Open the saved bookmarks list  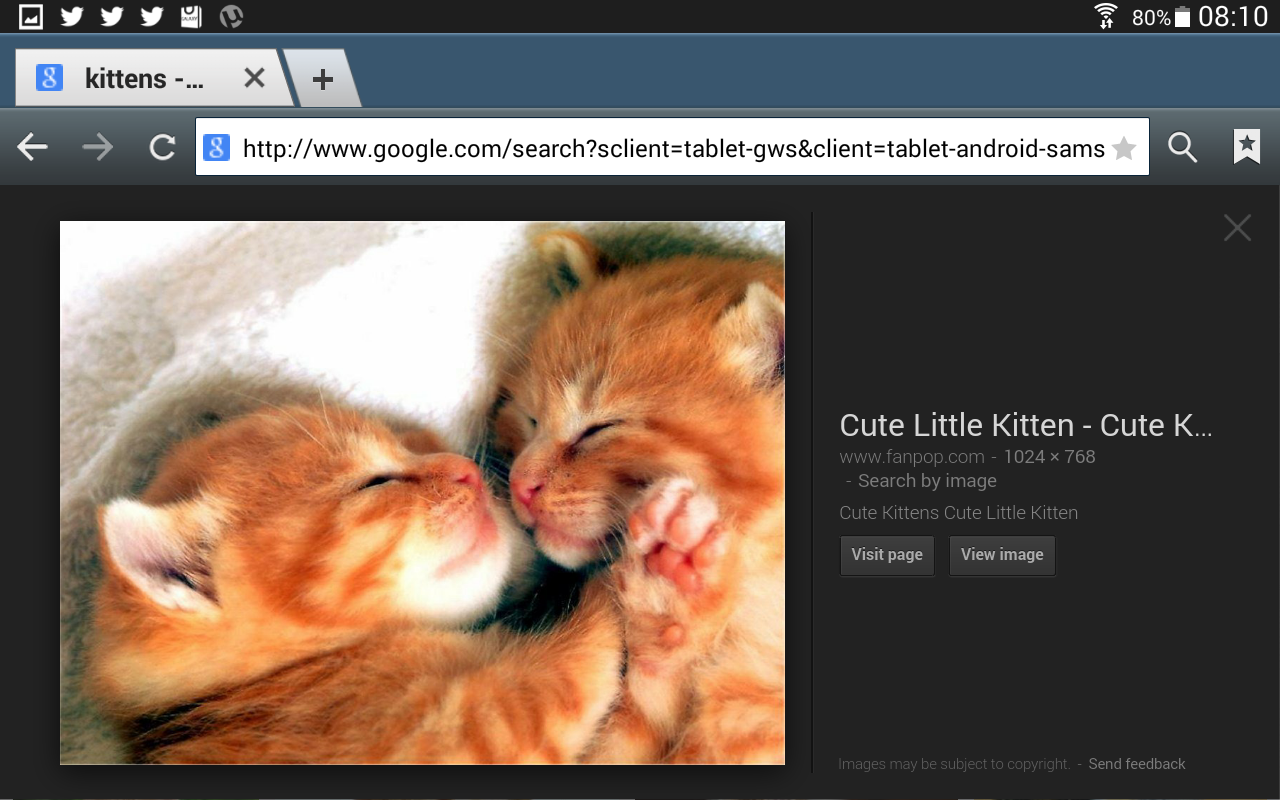pos(1246,147)
